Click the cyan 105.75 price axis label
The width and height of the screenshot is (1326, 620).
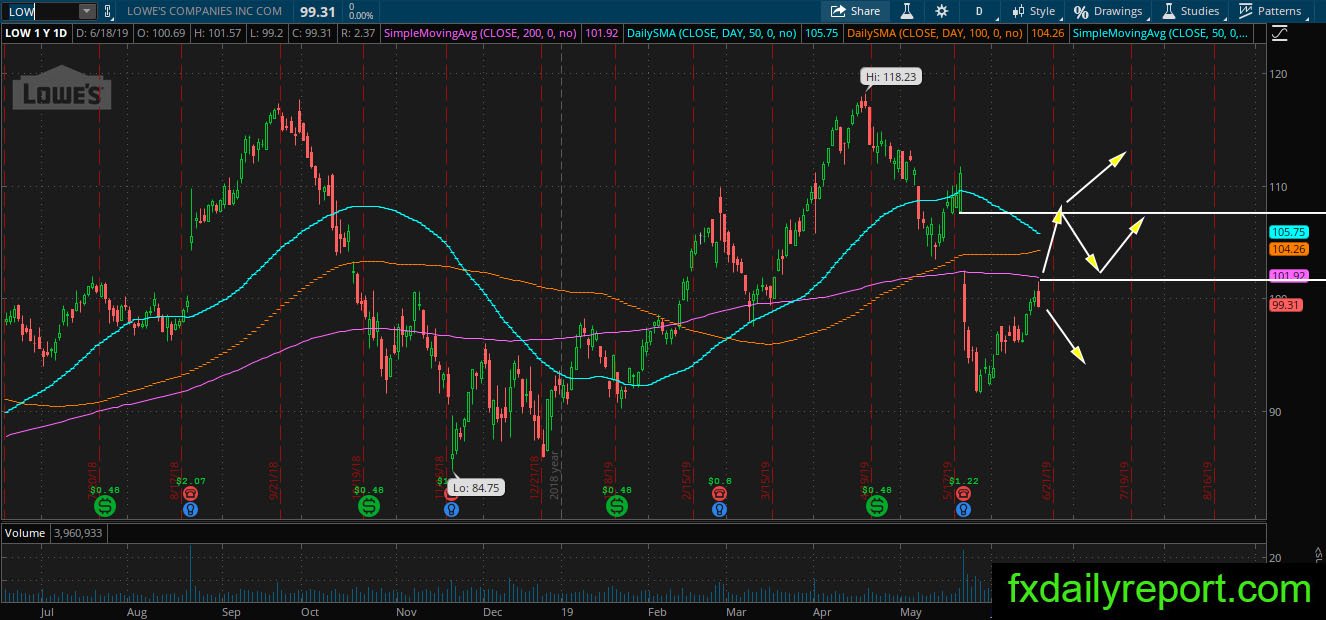point(1288,232)
